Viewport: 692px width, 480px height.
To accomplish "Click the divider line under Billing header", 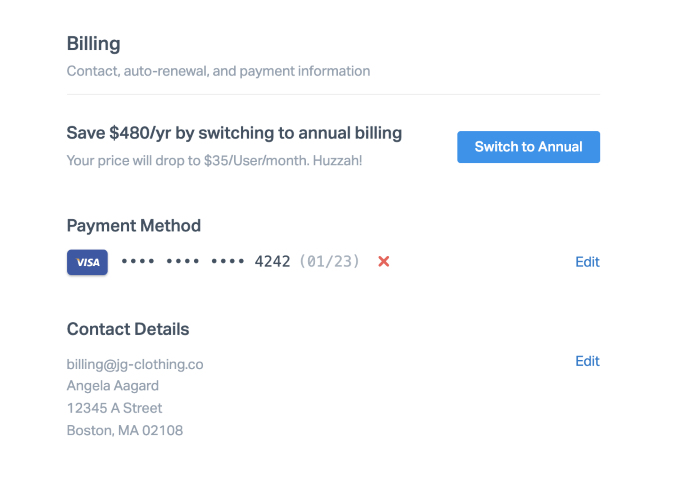I will 333,95.
